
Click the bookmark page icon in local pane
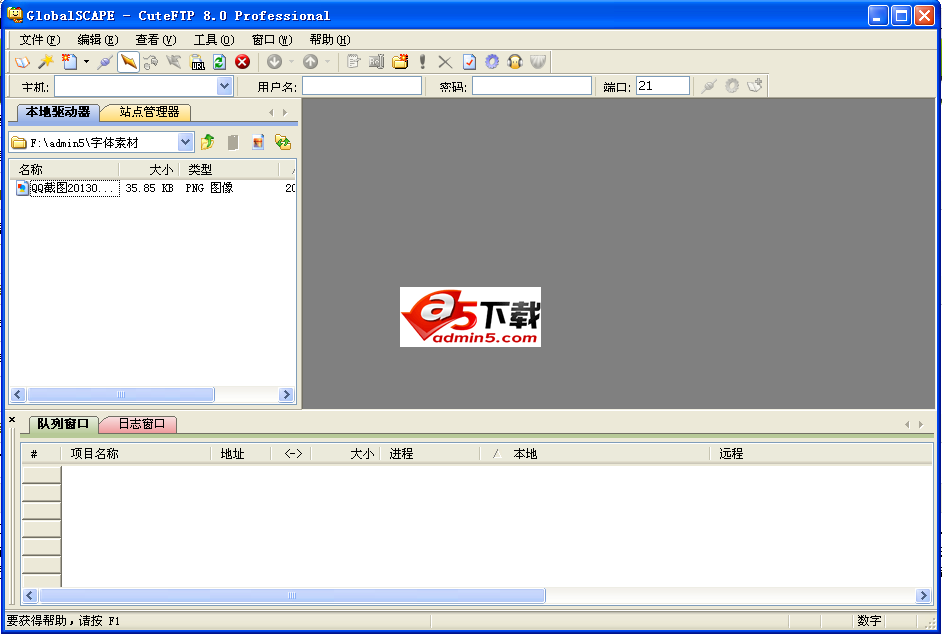[x=258, y=142]
